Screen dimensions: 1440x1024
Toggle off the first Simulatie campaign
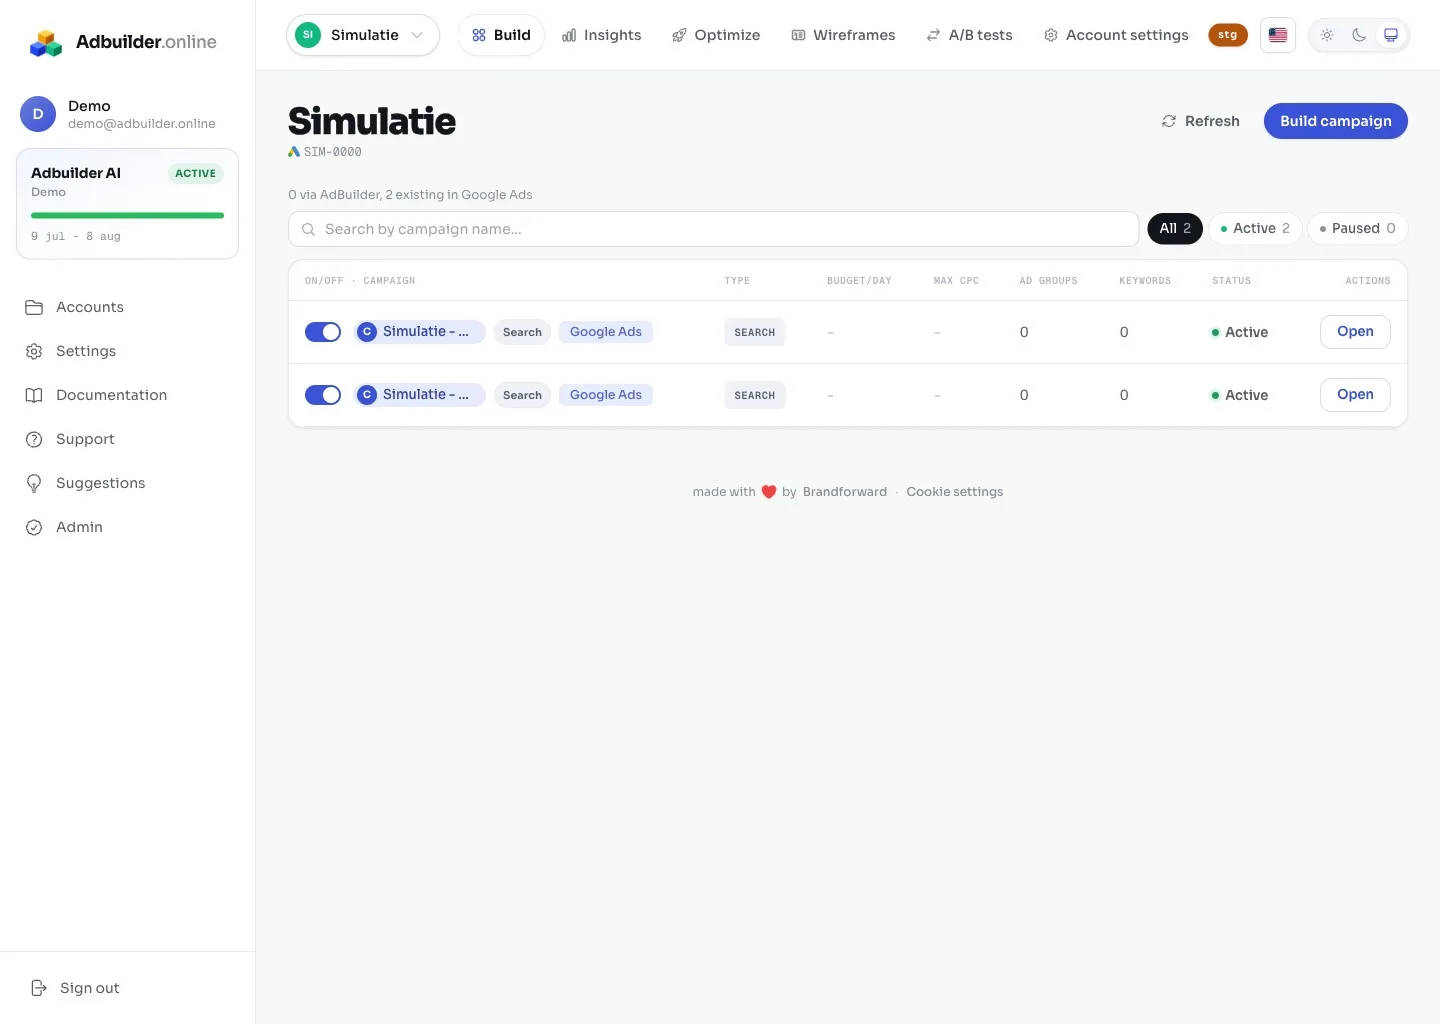click(x=323, y=332)
